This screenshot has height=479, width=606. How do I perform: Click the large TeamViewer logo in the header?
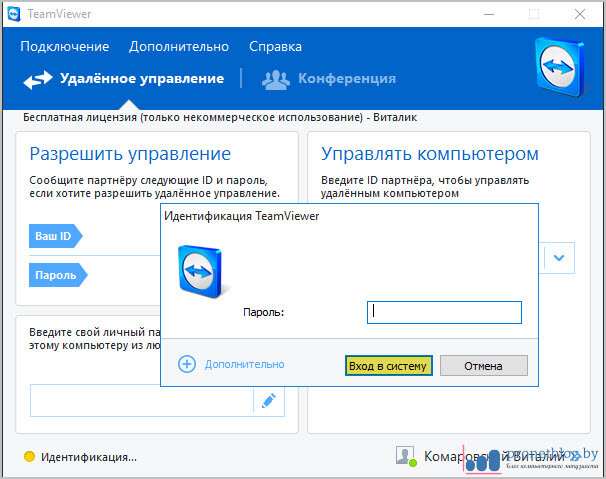pyautogui.click(x=560, y=66)
